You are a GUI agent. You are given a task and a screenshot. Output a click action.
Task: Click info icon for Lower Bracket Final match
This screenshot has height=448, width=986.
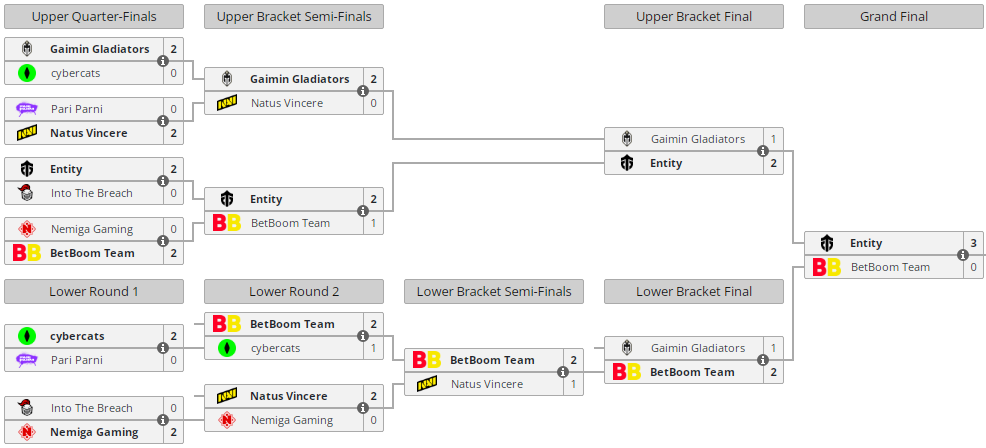point(763,360)
